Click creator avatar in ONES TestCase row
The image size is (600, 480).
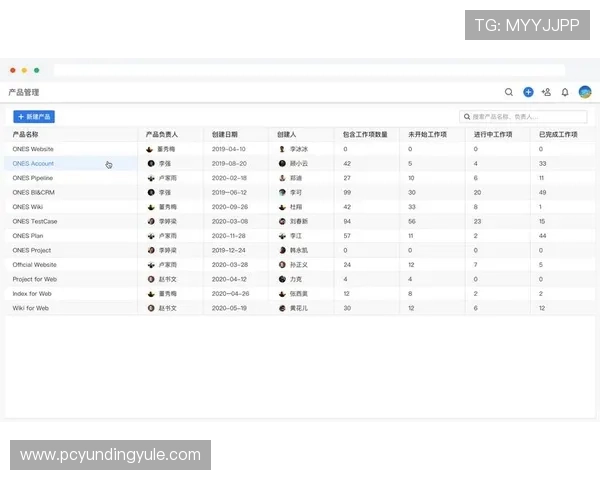282,221
